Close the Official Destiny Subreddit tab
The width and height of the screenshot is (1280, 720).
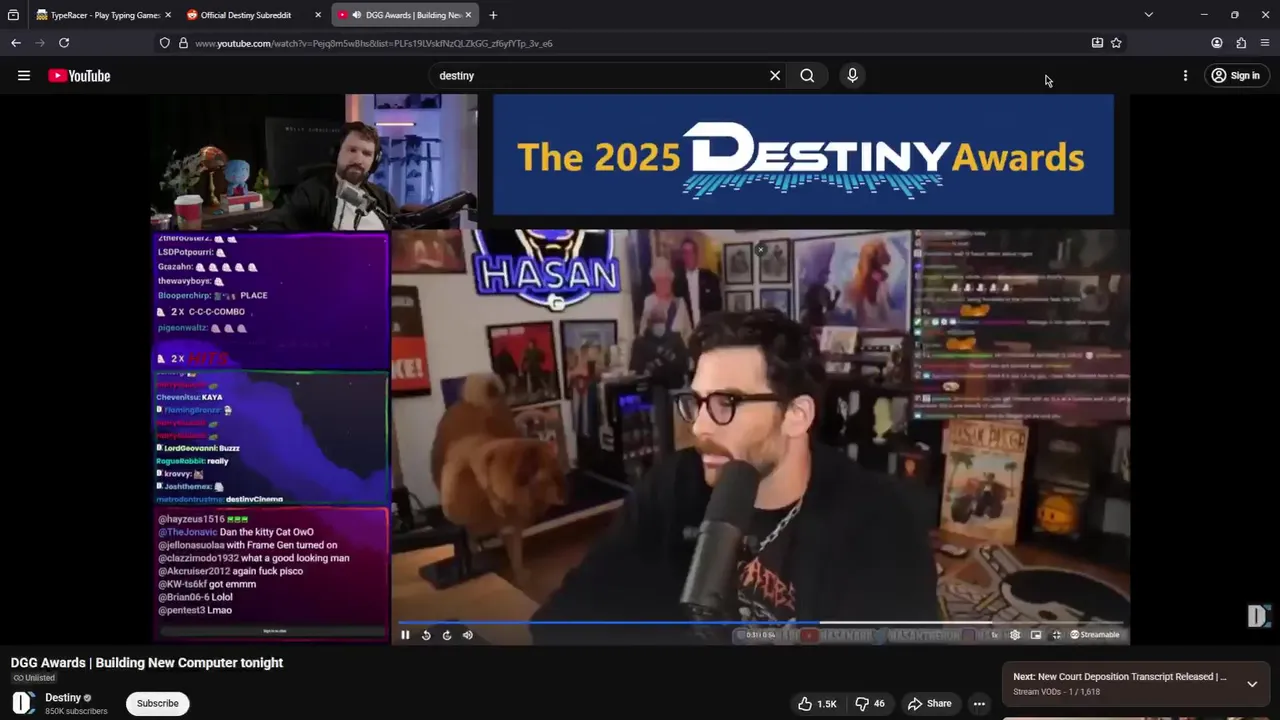pyautogui.click(x=318, y=15)
